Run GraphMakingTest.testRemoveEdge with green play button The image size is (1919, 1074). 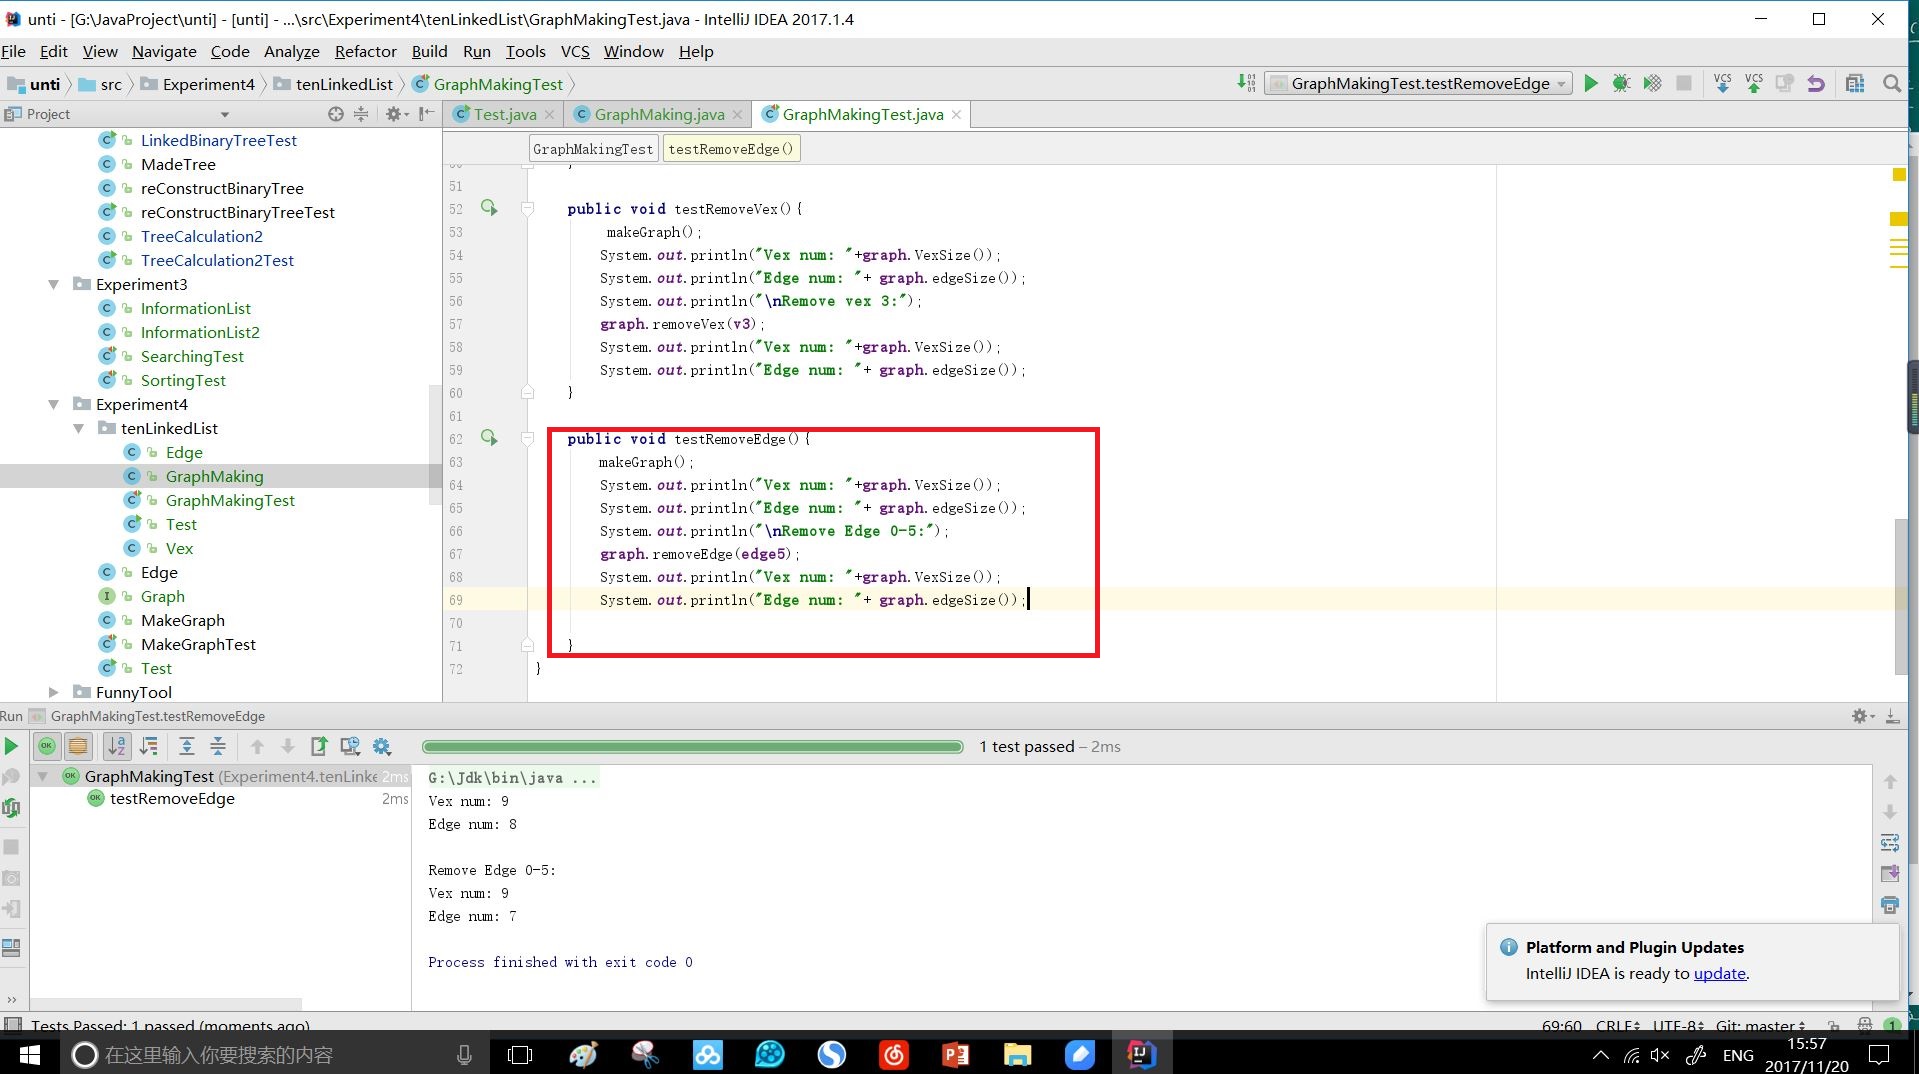[1591, 83]
